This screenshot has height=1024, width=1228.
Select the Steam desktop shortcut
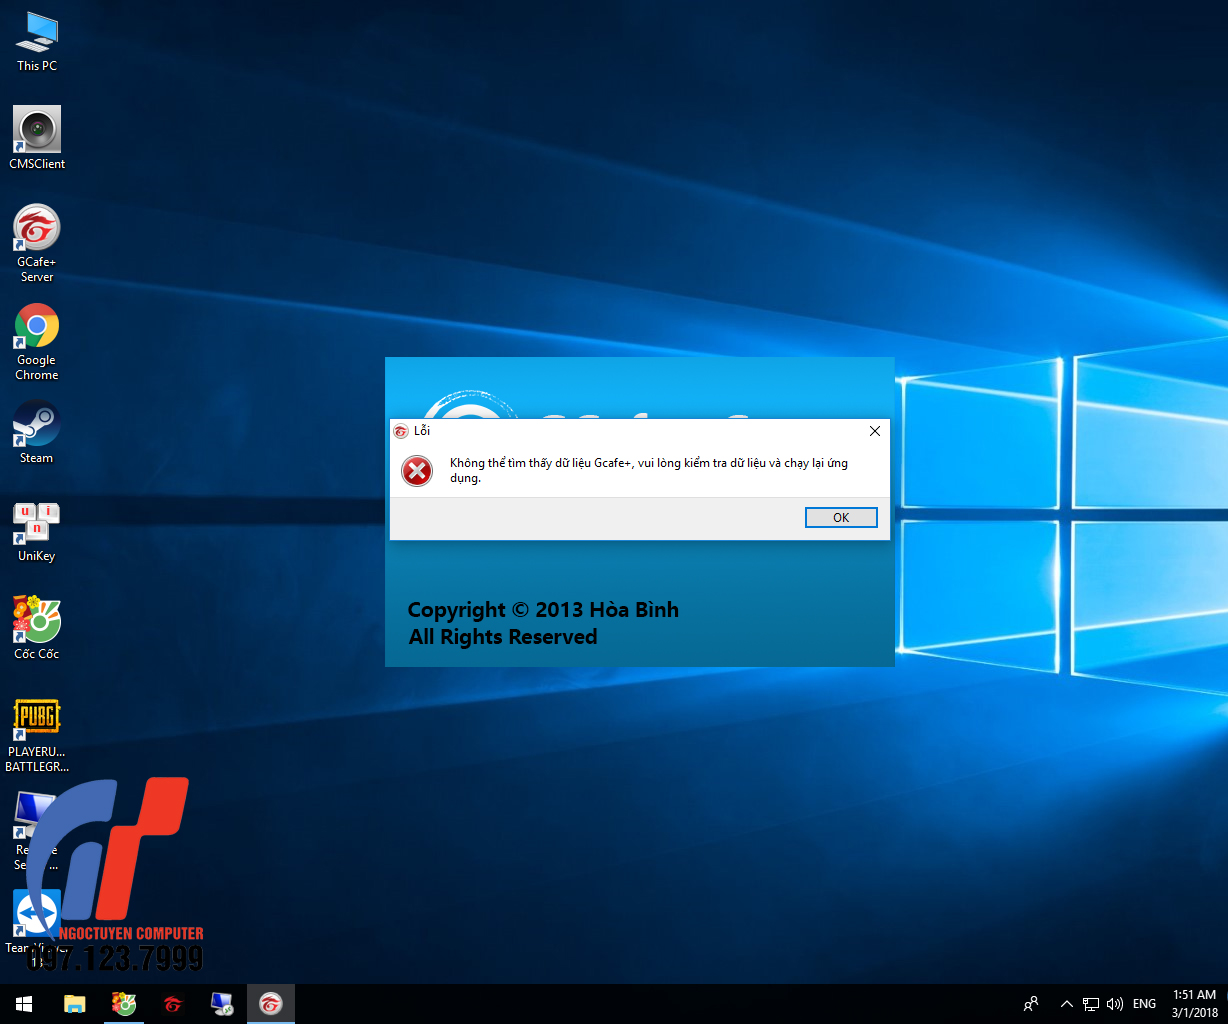pos(37,432)
